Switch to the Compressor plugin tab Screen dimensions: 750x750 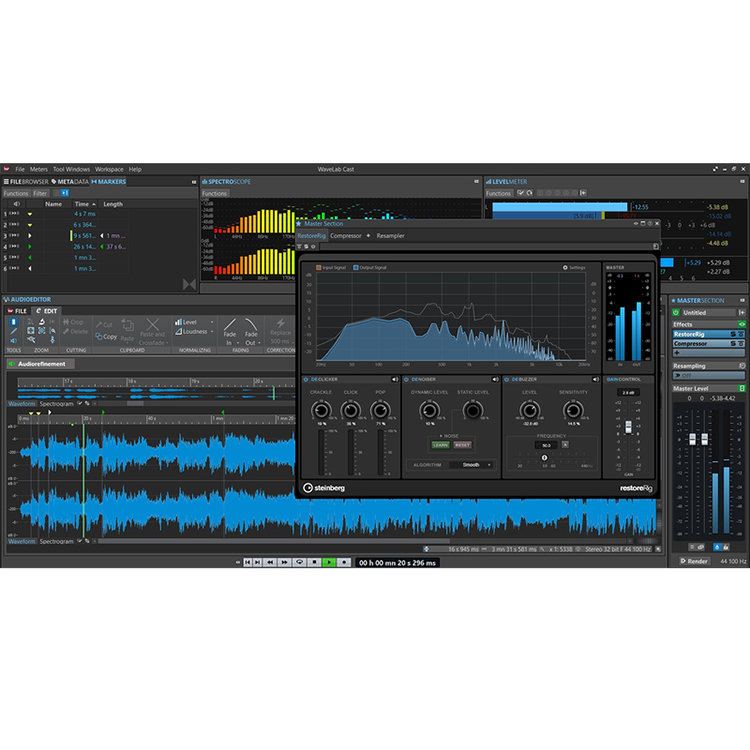(346, 236)
